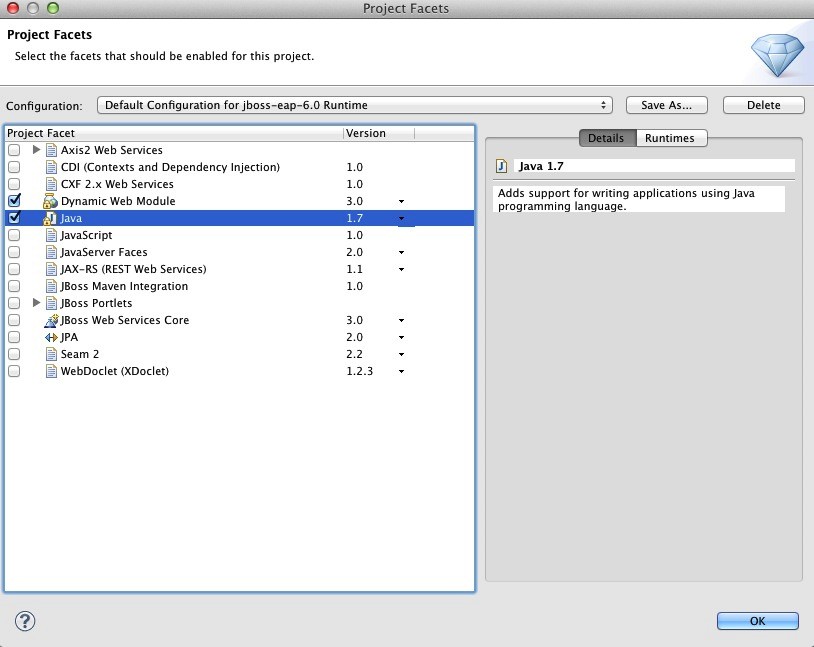Open Dynamic Web Module version dropdown
814x647 pixels.
[x=401, y=201]
